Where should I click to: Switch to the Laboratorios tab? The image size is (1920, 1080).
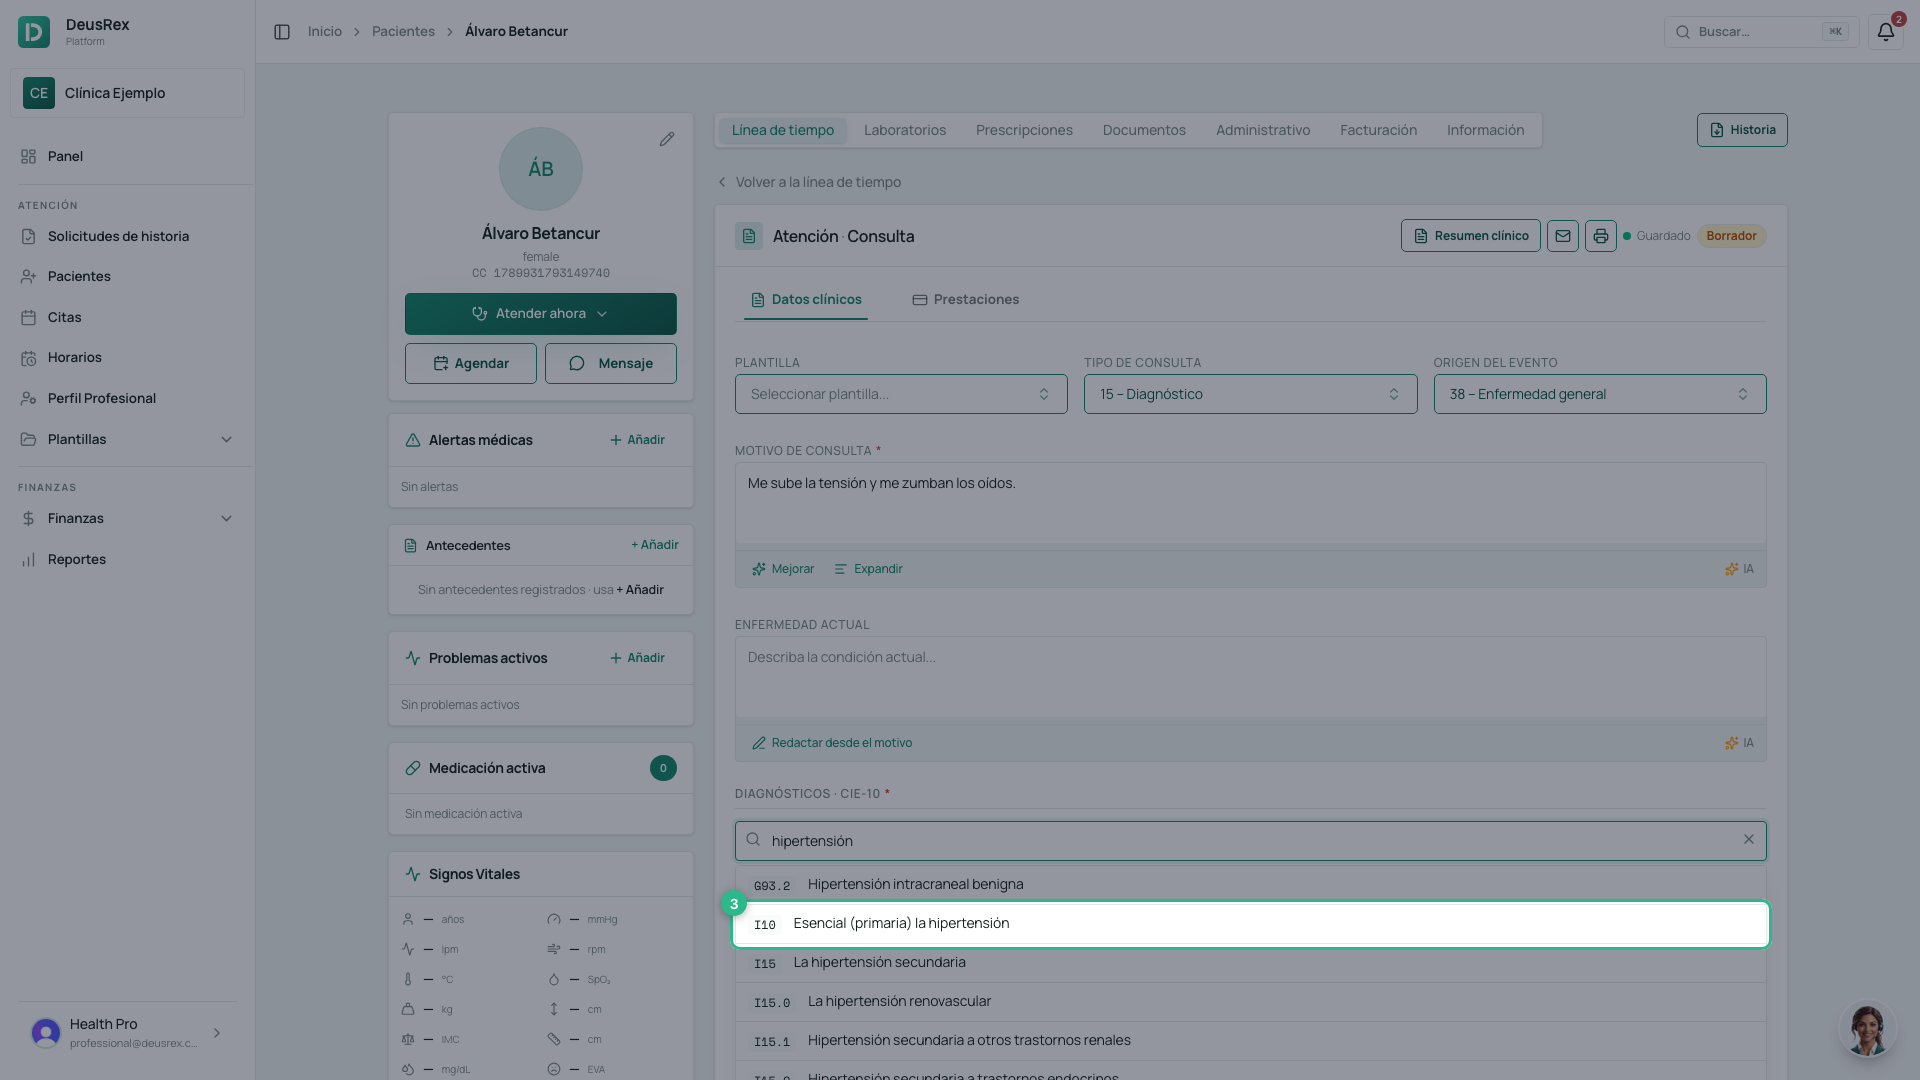(905, 130)
